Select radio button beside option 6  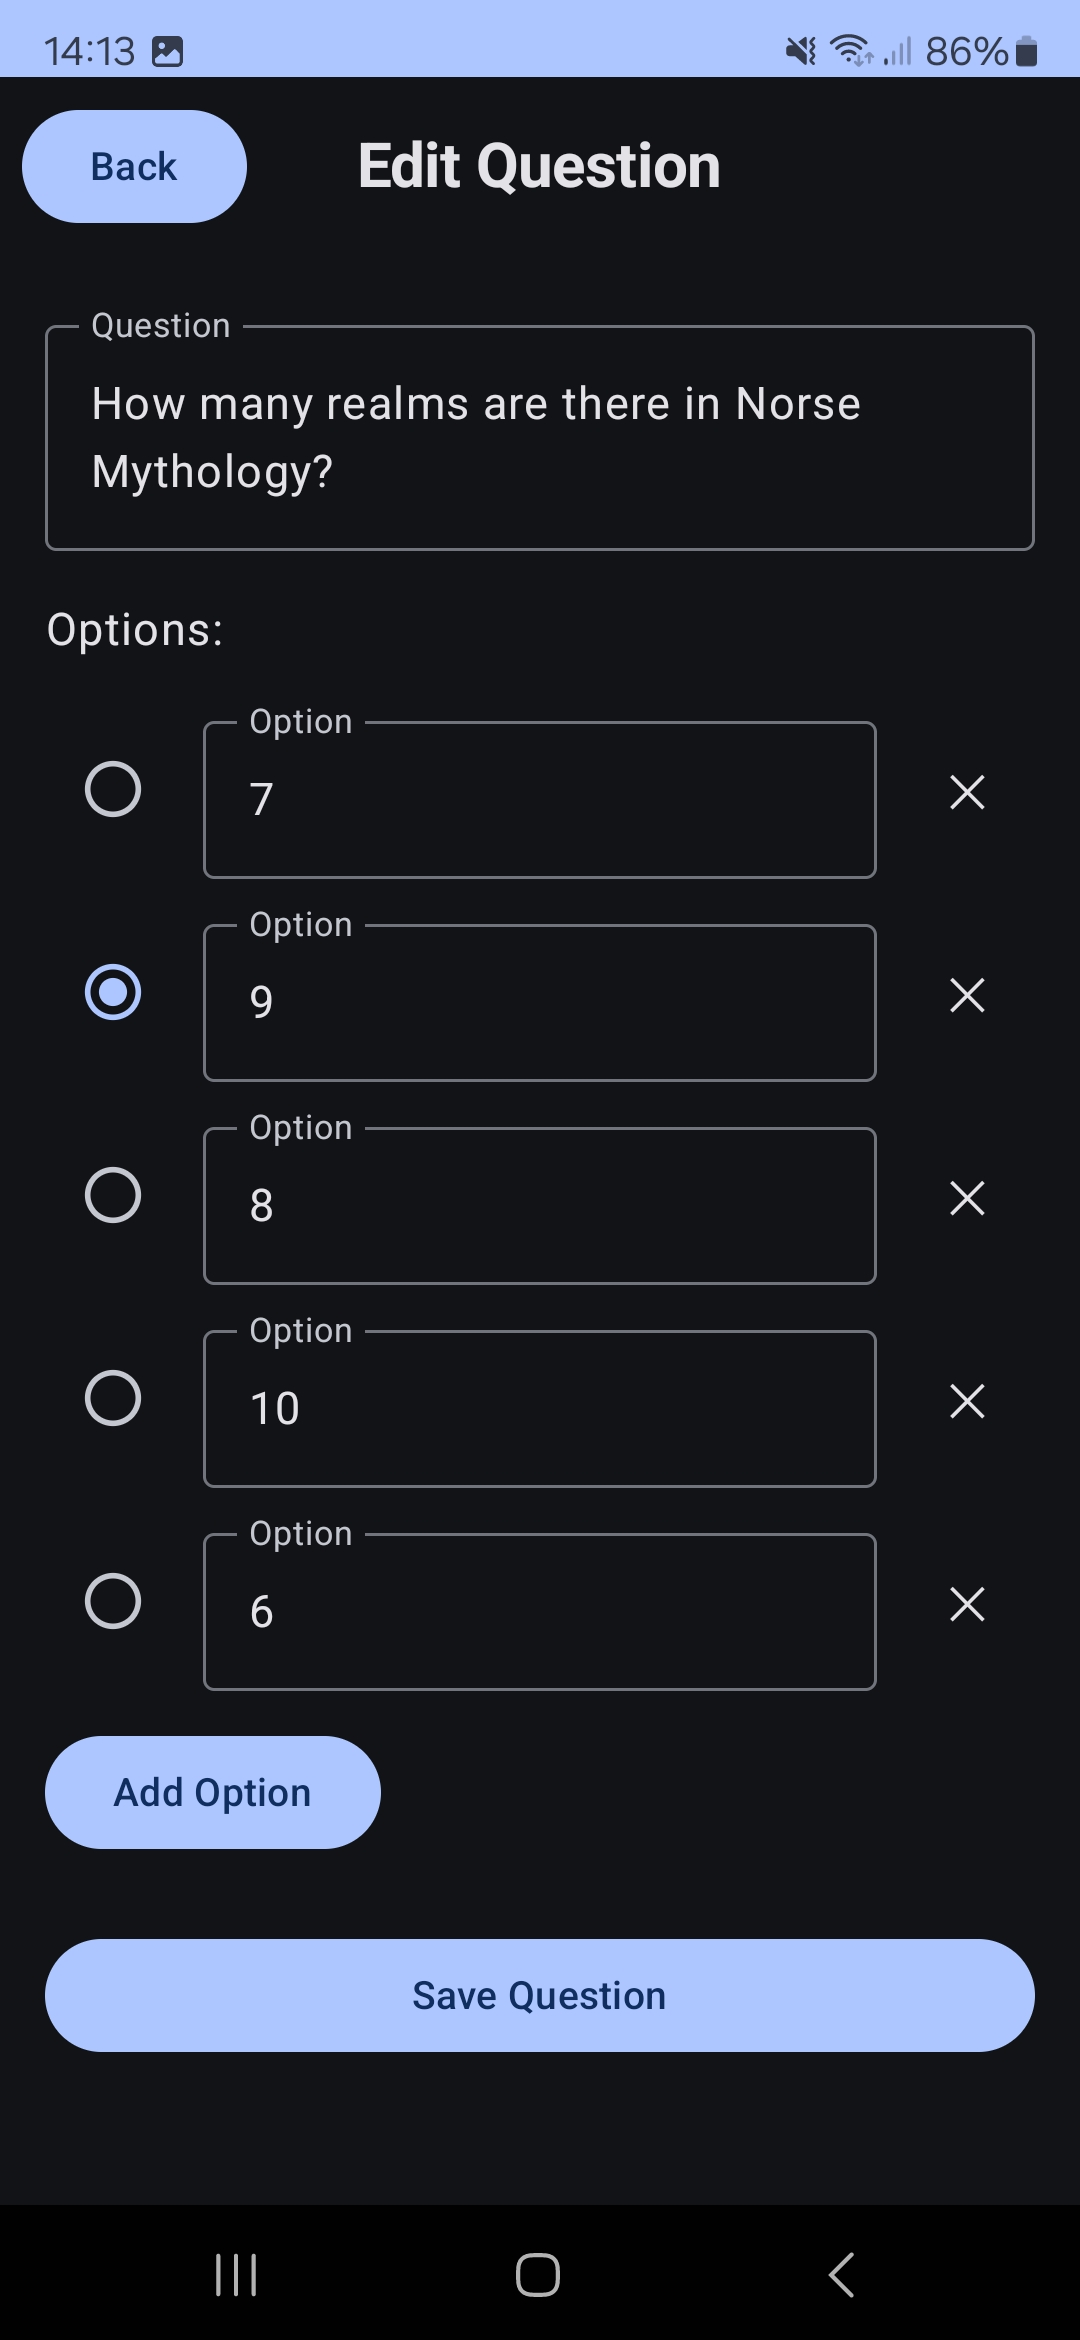click(113, 1601)
